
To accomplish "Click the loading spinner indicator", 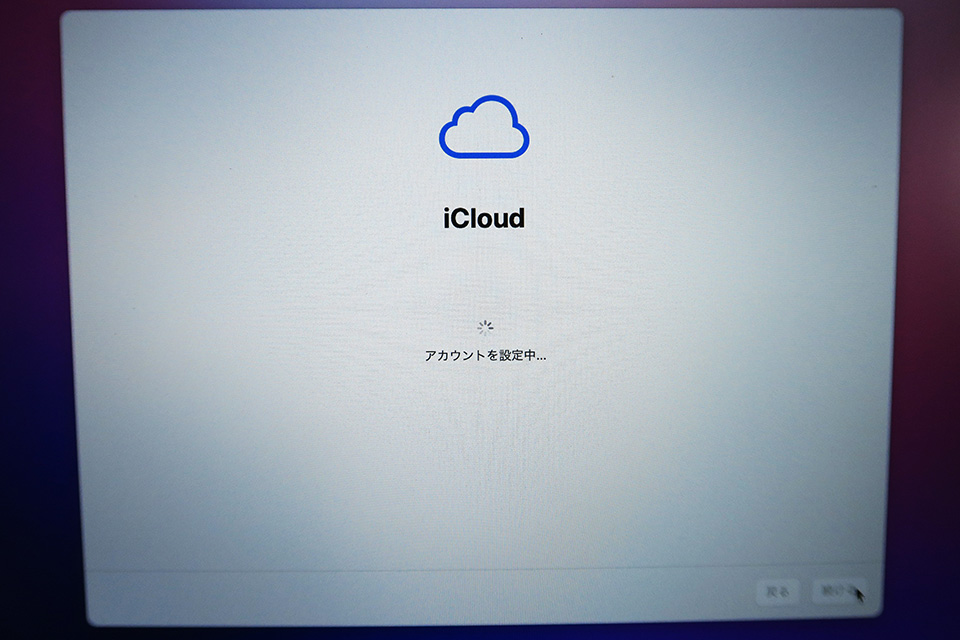I will tap(485, 328).
